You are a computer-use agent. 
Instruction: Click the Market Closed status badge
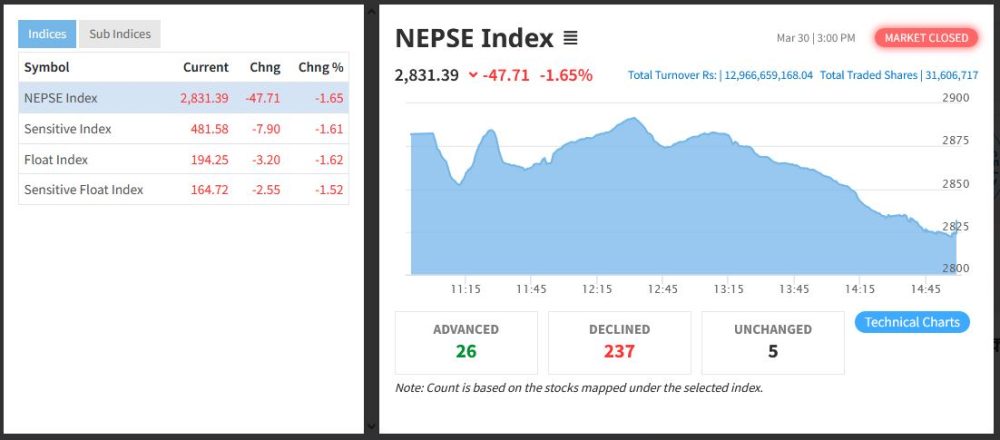click(926, 38)
